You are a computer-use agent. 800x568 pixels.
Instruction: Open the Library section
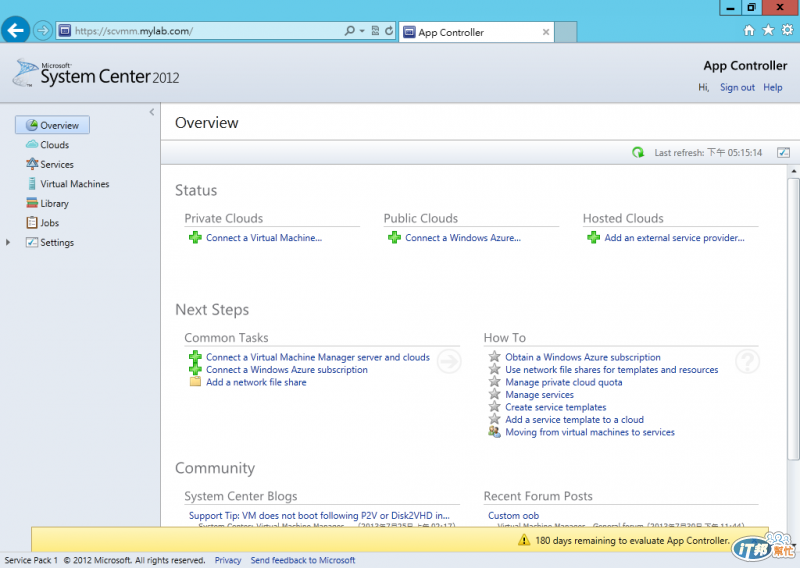54,203
